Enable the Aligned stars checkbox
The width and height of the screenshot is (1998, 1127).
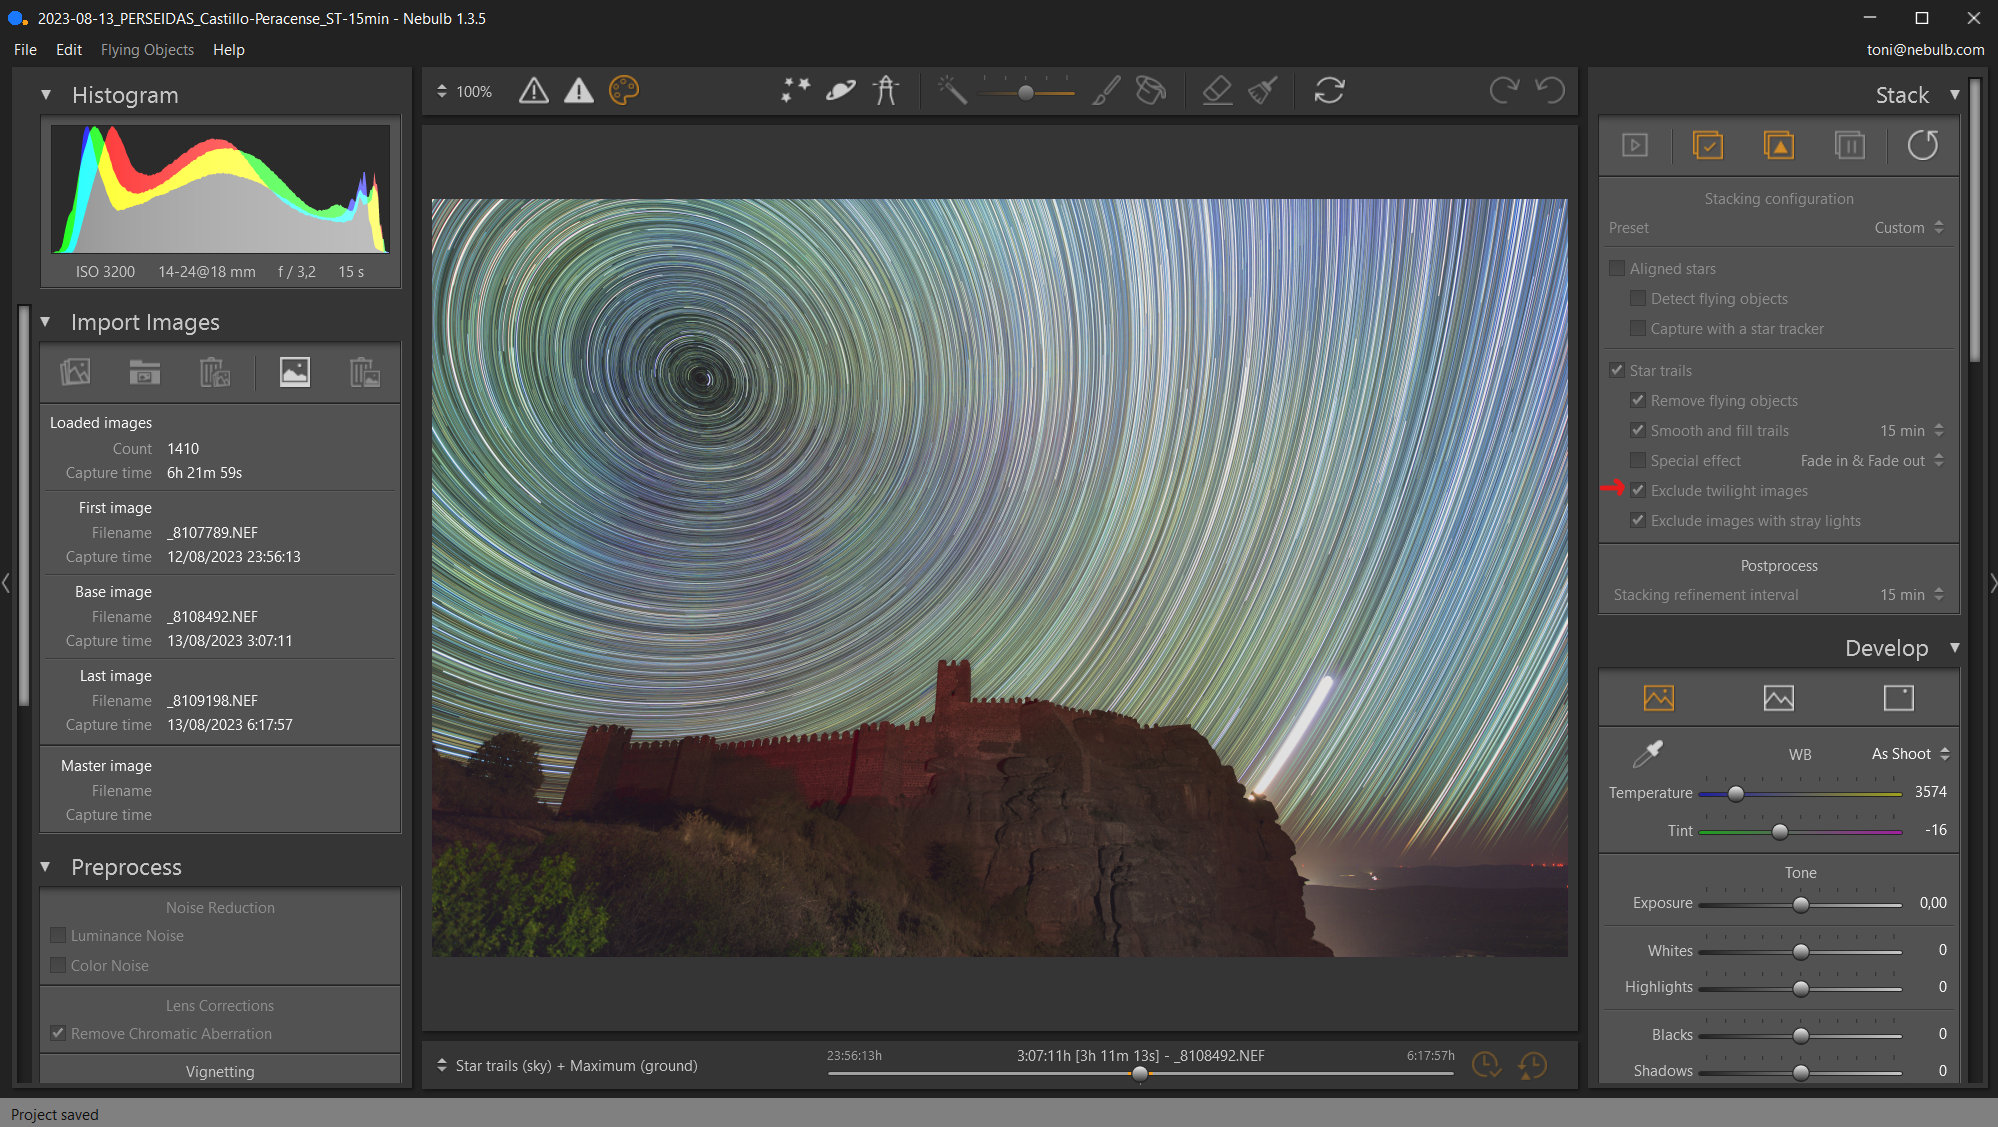point(1617,268)
